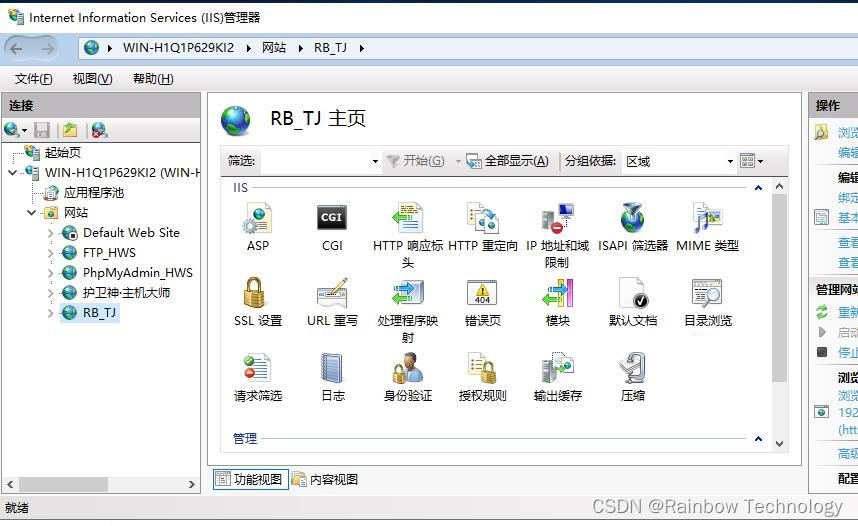Open 请求筛选 feature
Screen dimensions: 858x526
pyautogui.click(x=258, y=377)
